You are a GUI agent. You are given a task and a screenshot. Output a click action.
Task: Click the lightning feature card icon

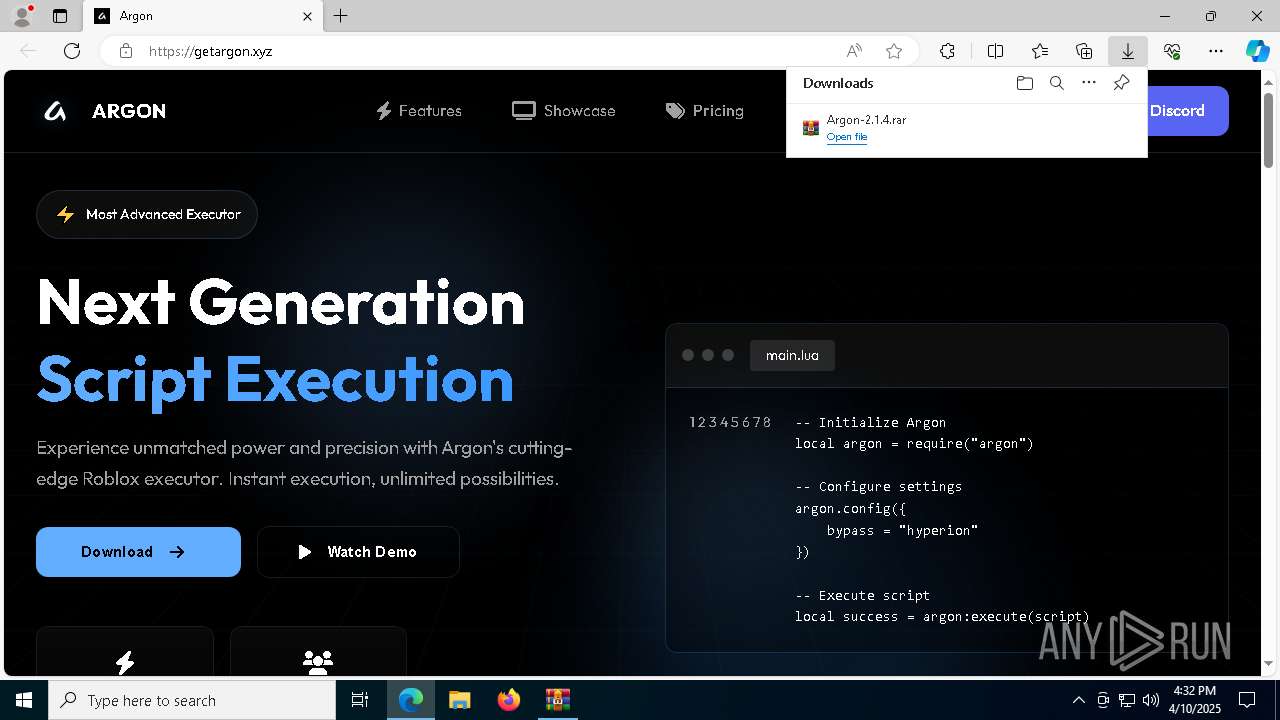(x=125, y=661)
